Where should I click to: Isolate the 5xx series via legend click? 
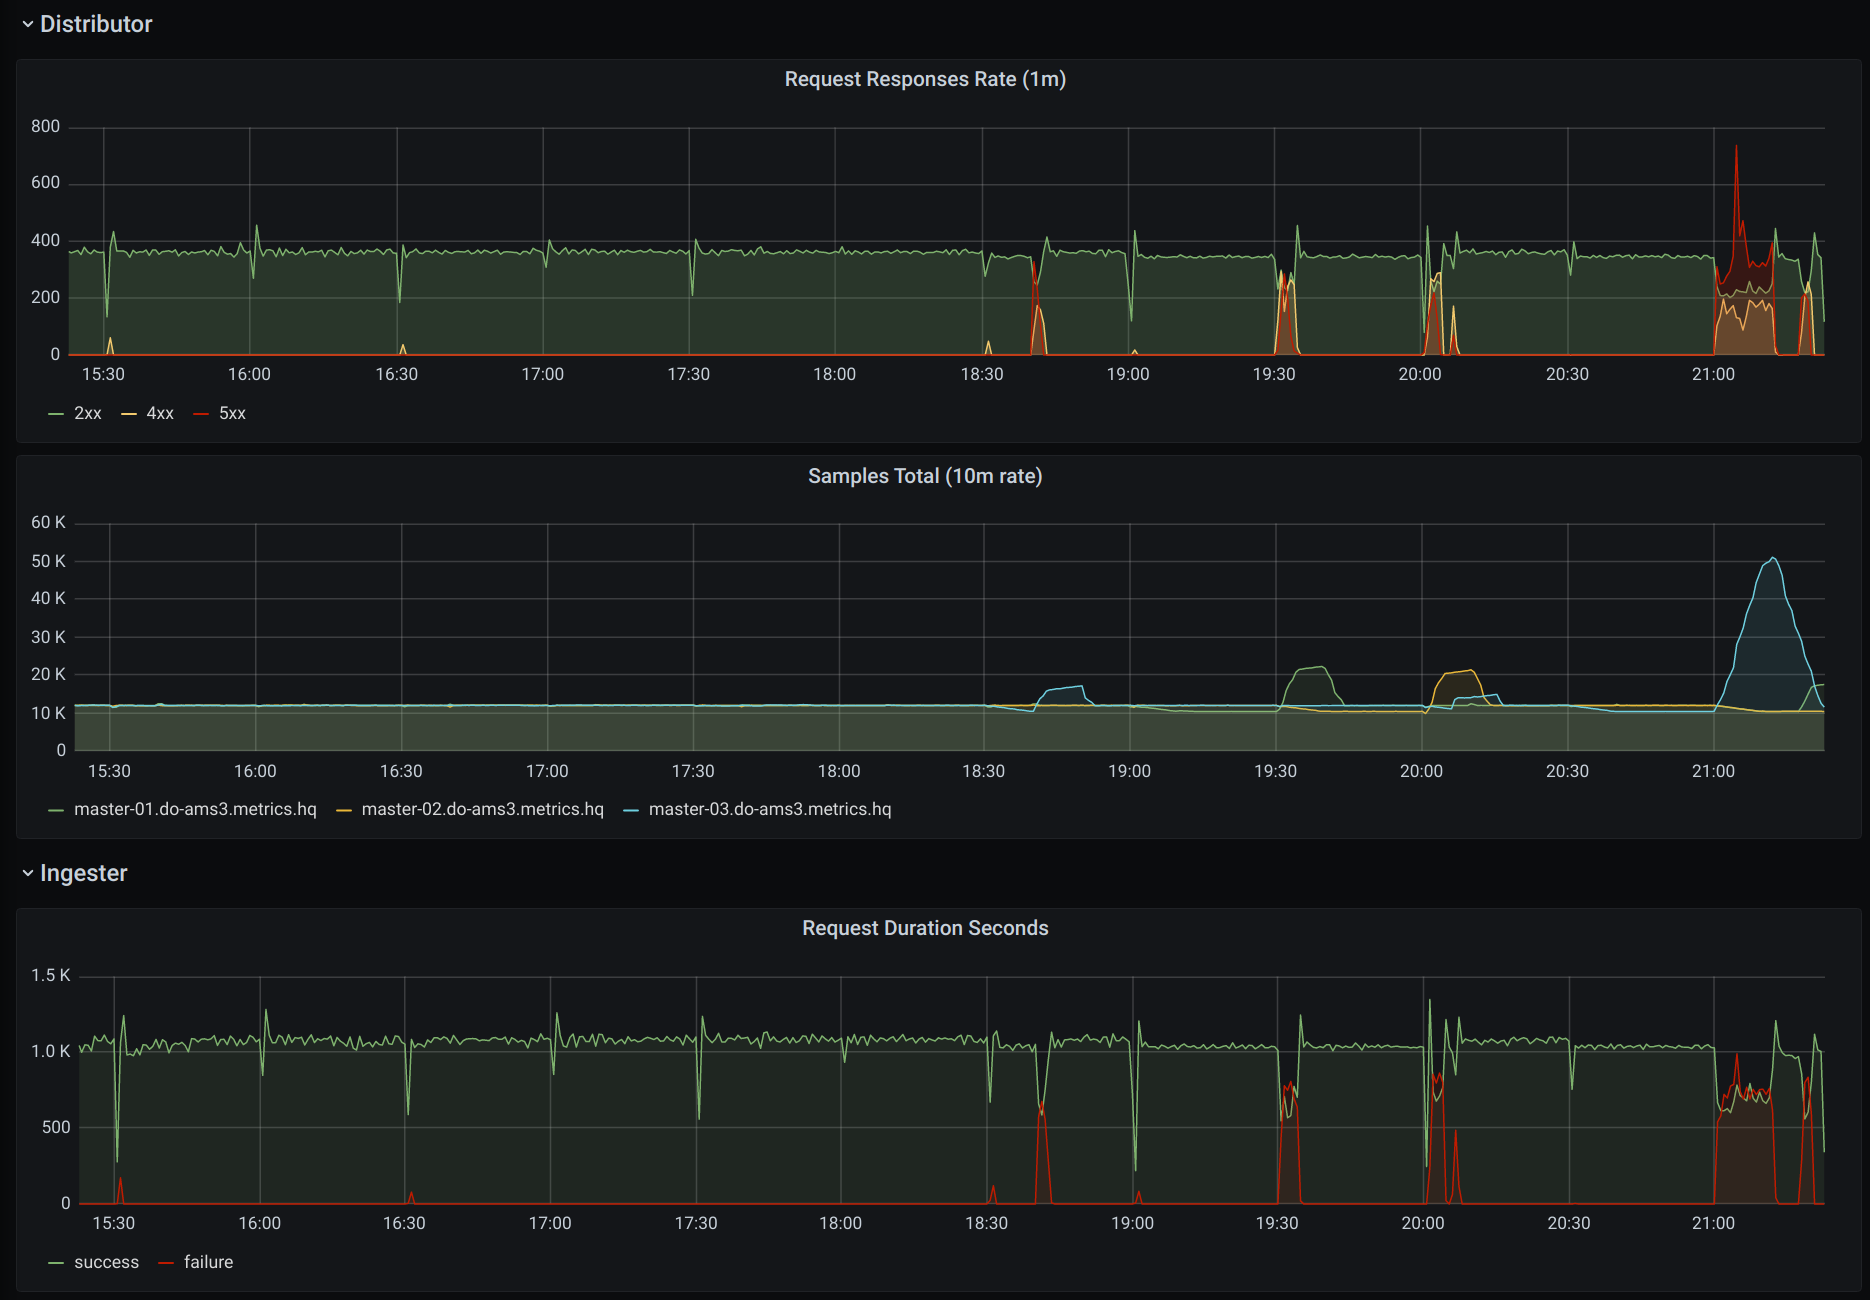(233, 413)
